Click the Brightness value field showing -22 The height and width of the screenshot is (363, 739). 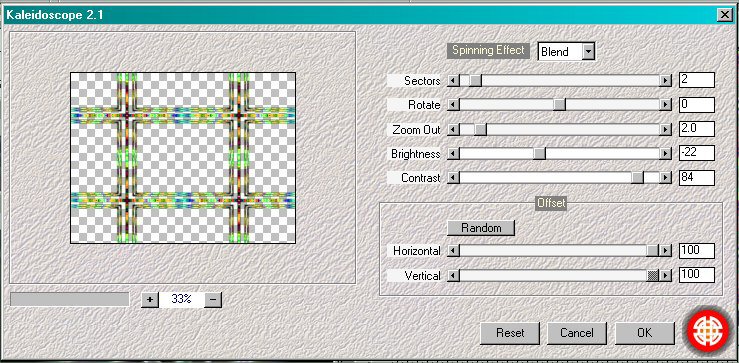pos(697,153)
